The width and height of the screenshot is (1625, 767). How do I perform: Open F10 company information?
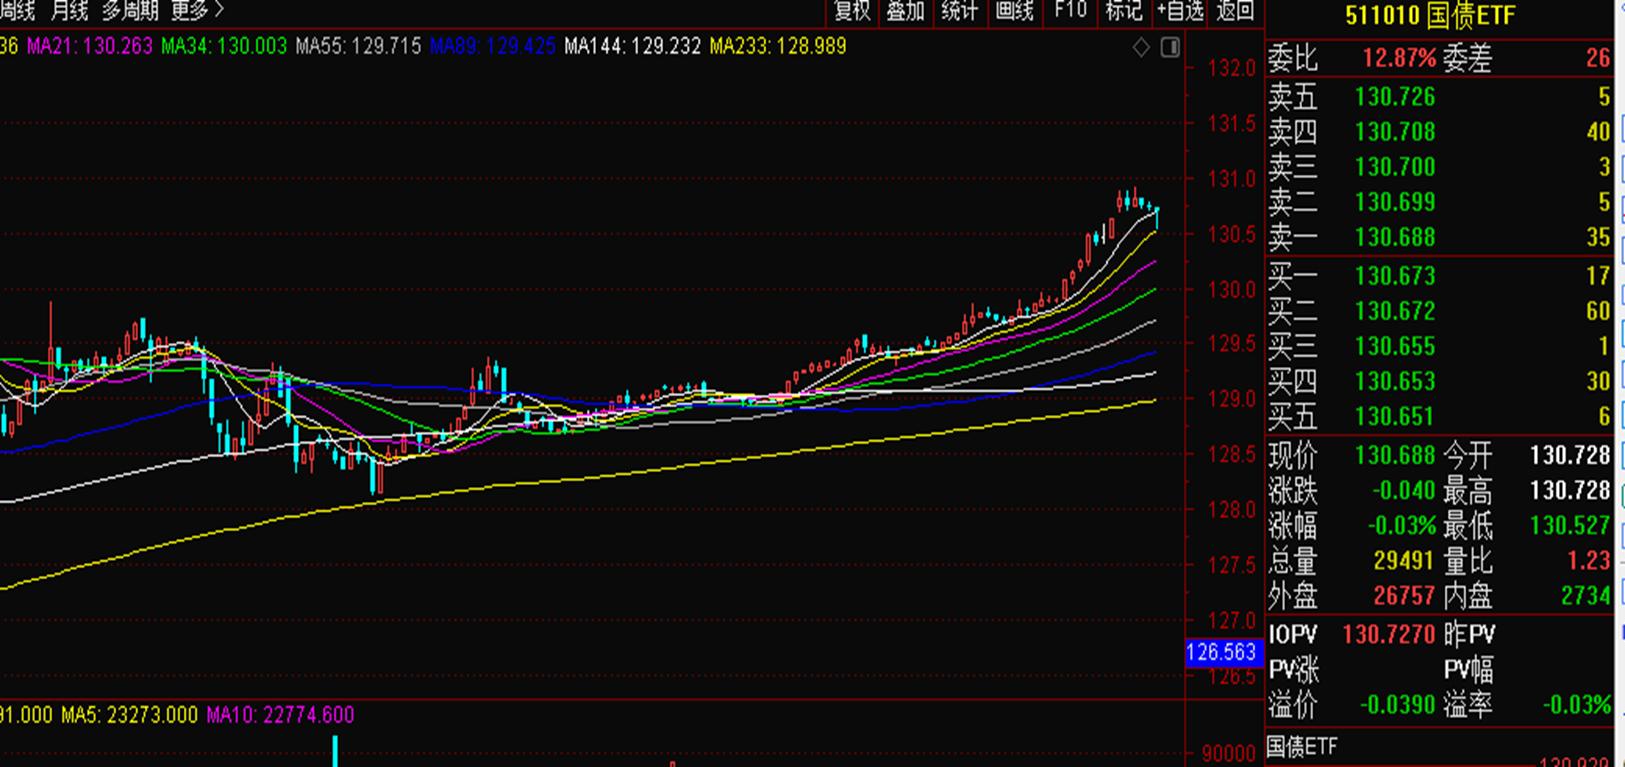1070,11
